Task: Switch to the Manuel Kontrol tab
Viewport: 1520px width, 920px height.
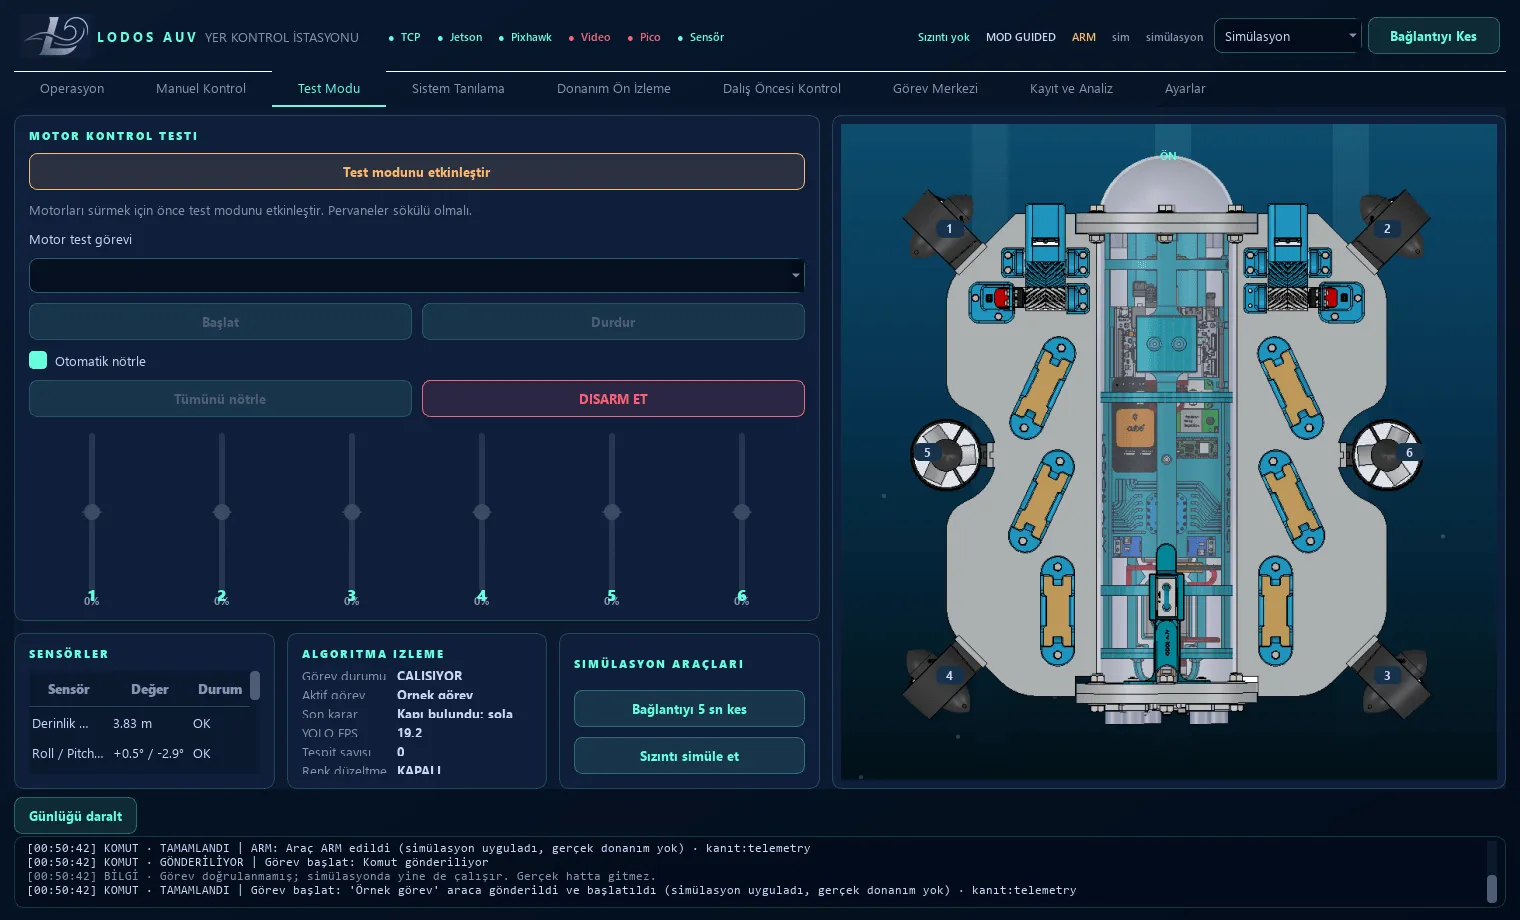Action: click(201, 88)
